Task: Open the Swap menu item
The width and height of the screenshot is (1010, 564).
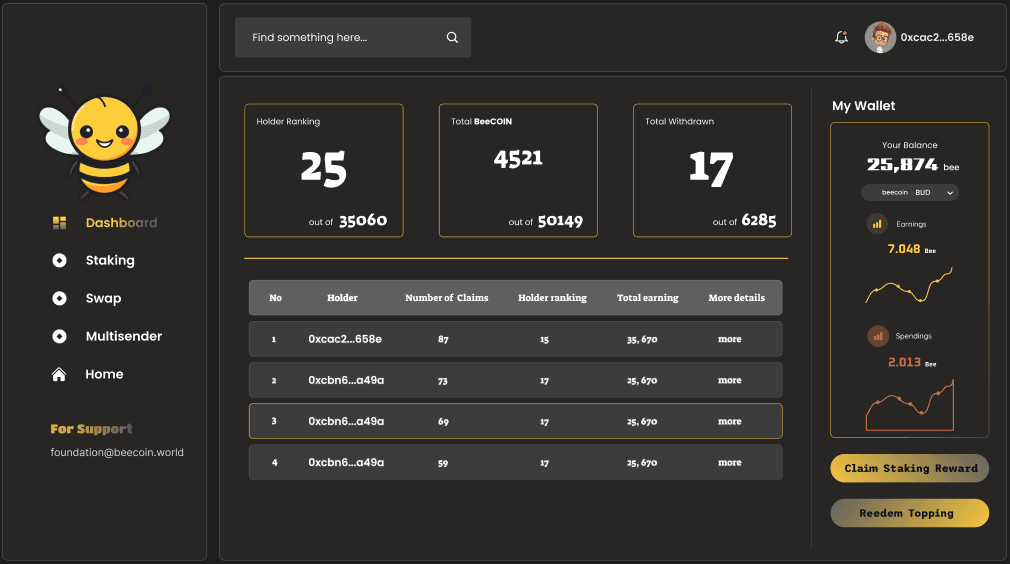Action: pyautogui.click(x=103, y=298)
